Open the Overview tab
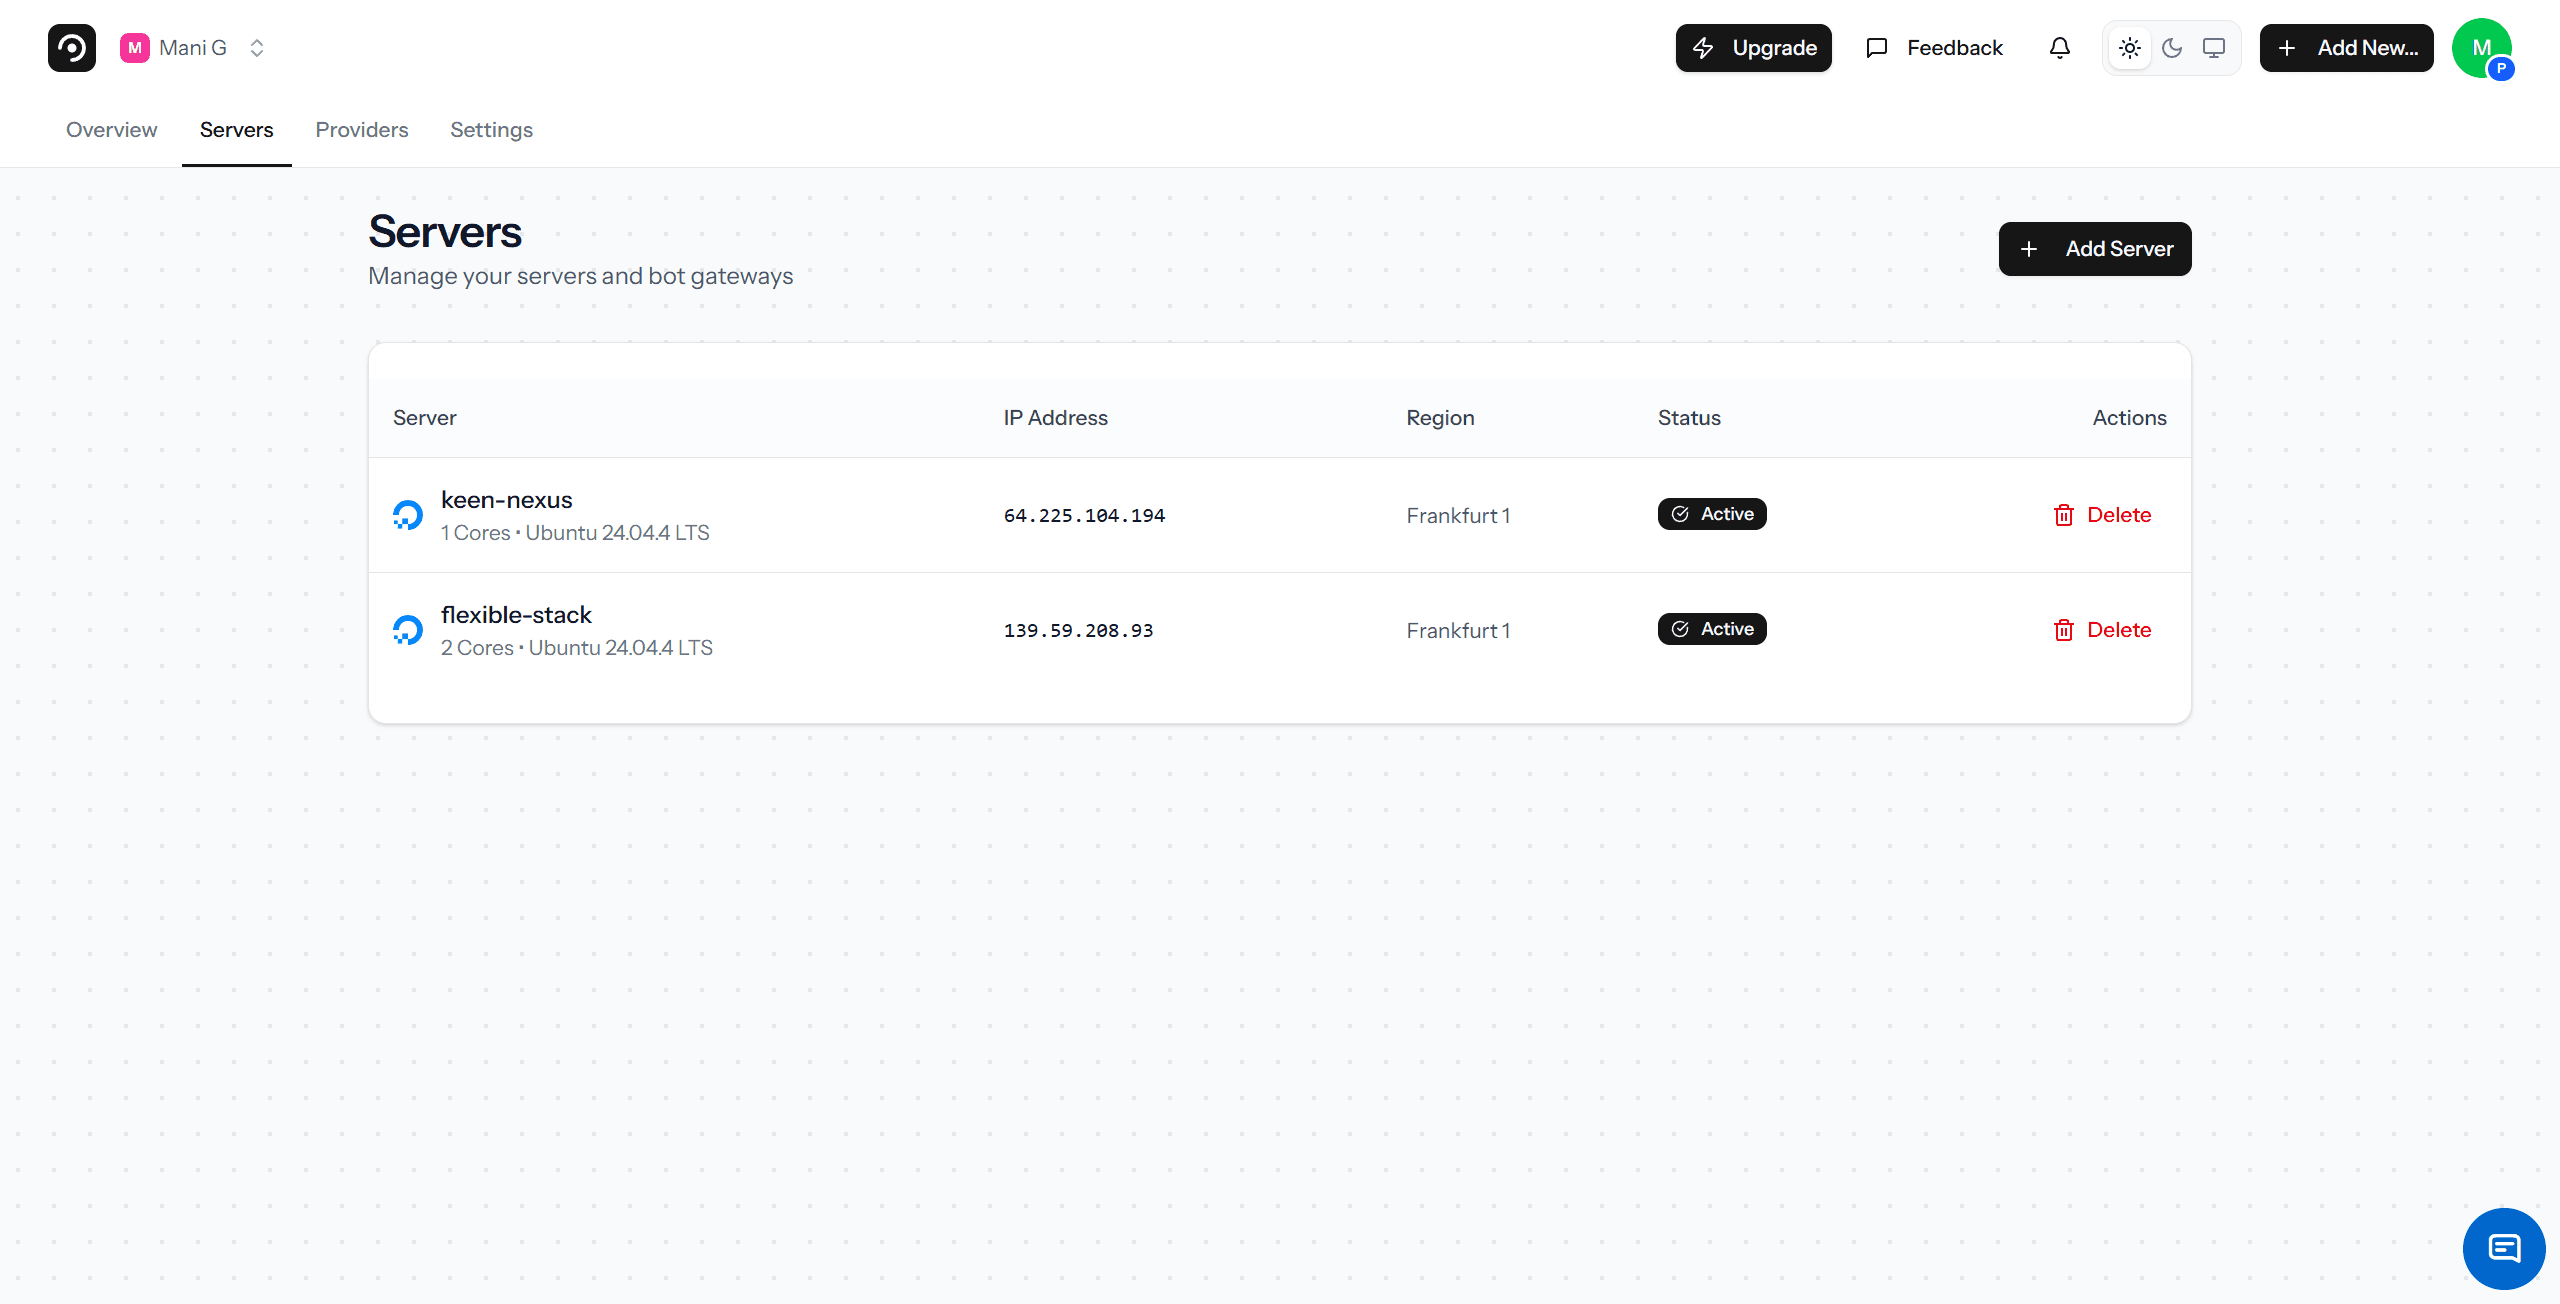This screenshot has height=1304, width=2560. (x=111, y=130)
